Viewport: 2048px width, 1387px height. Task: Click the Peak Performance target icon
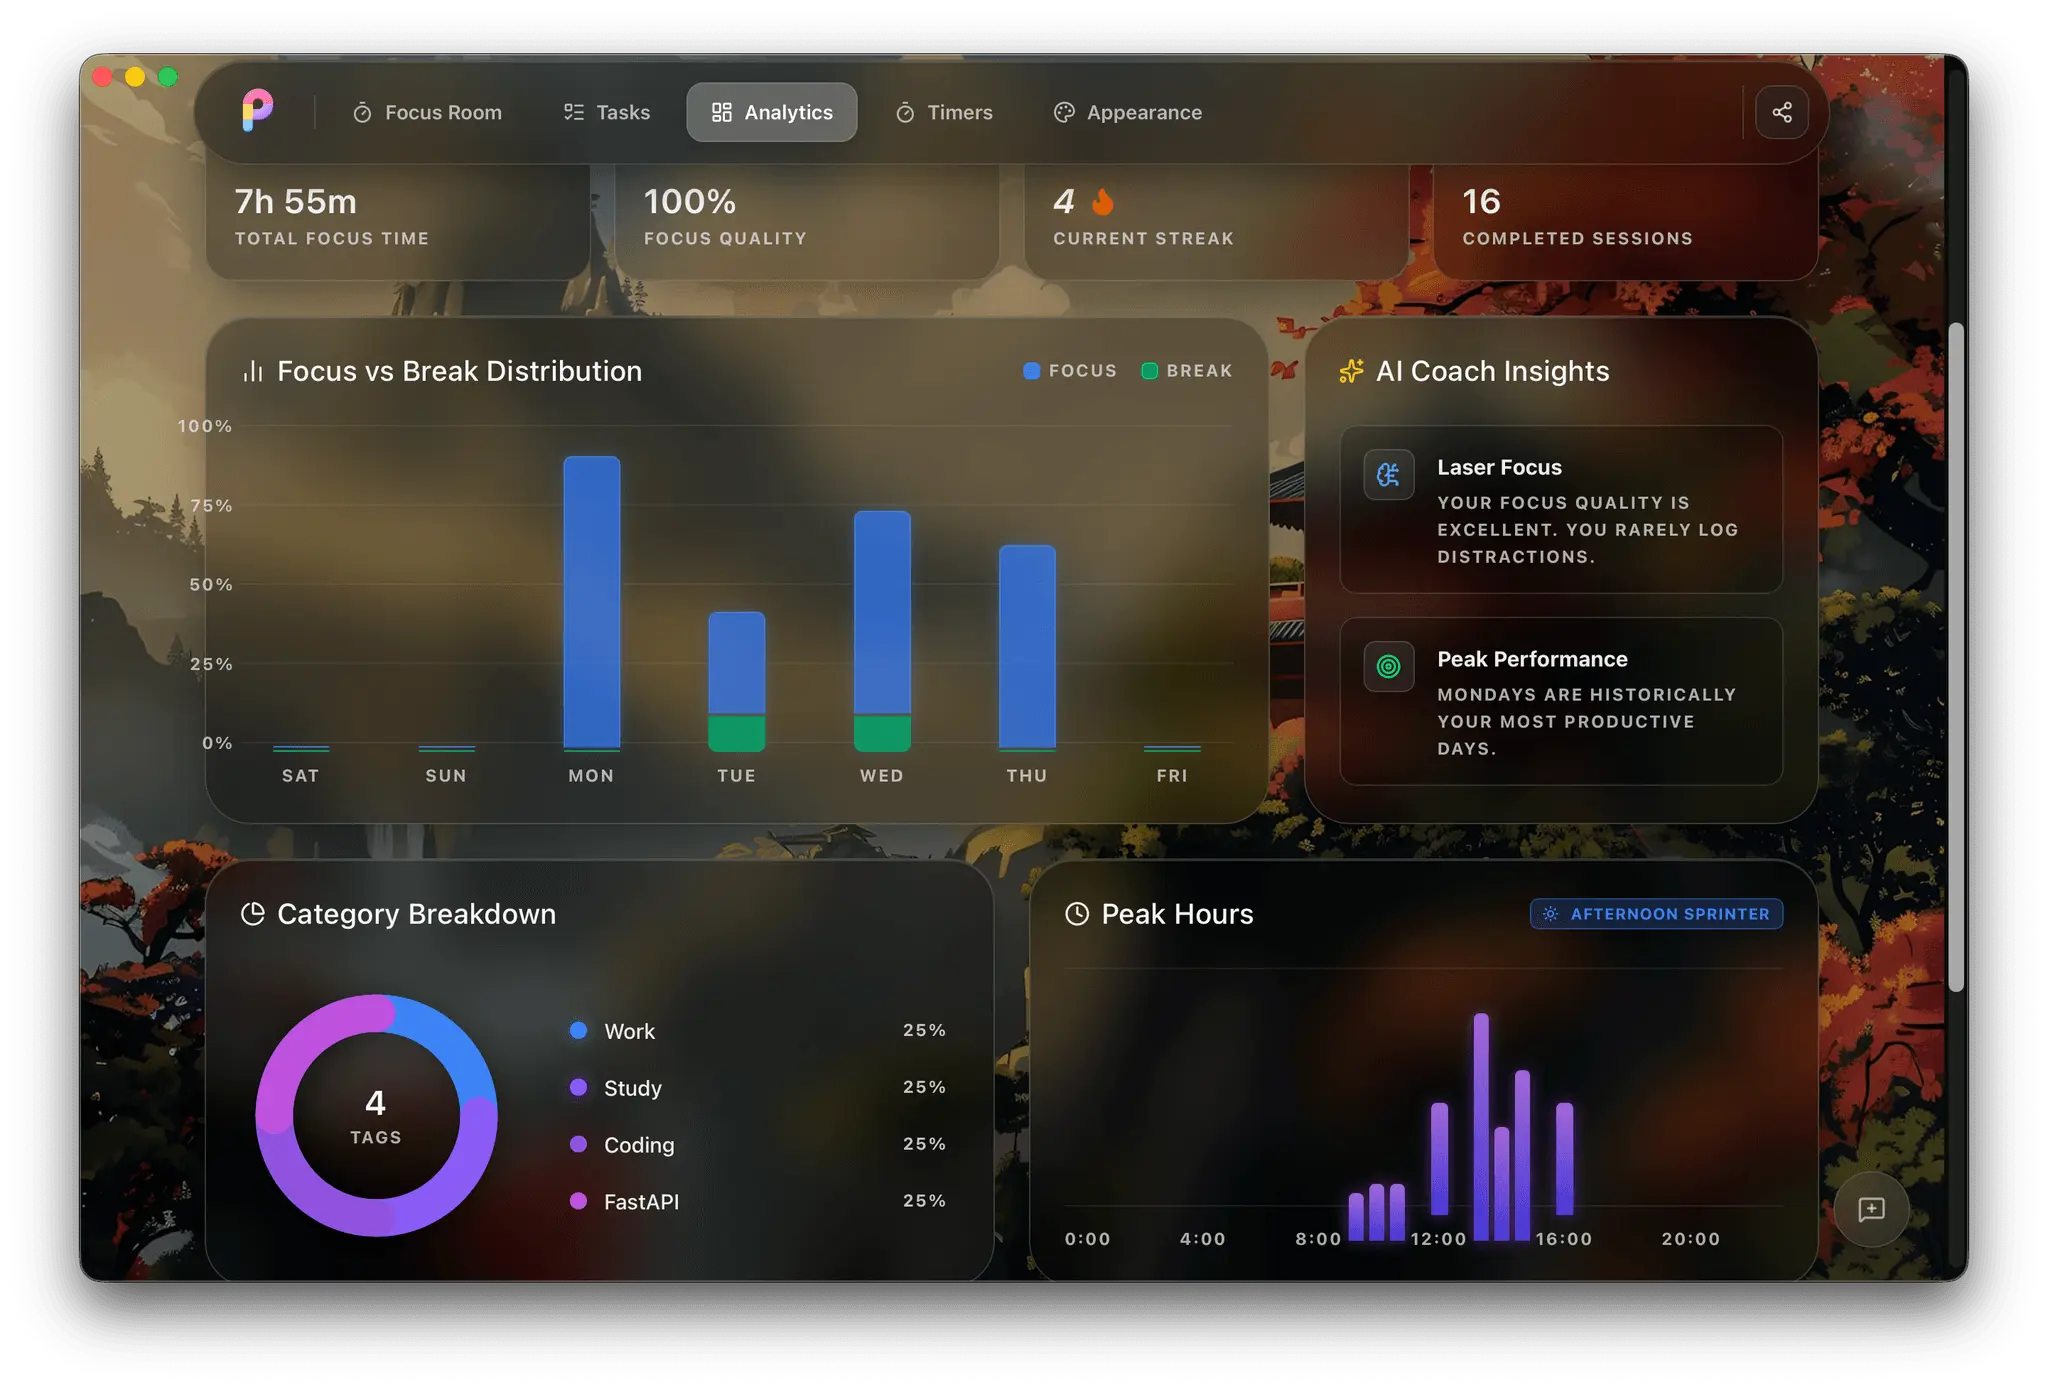(x=1389, y=666)
